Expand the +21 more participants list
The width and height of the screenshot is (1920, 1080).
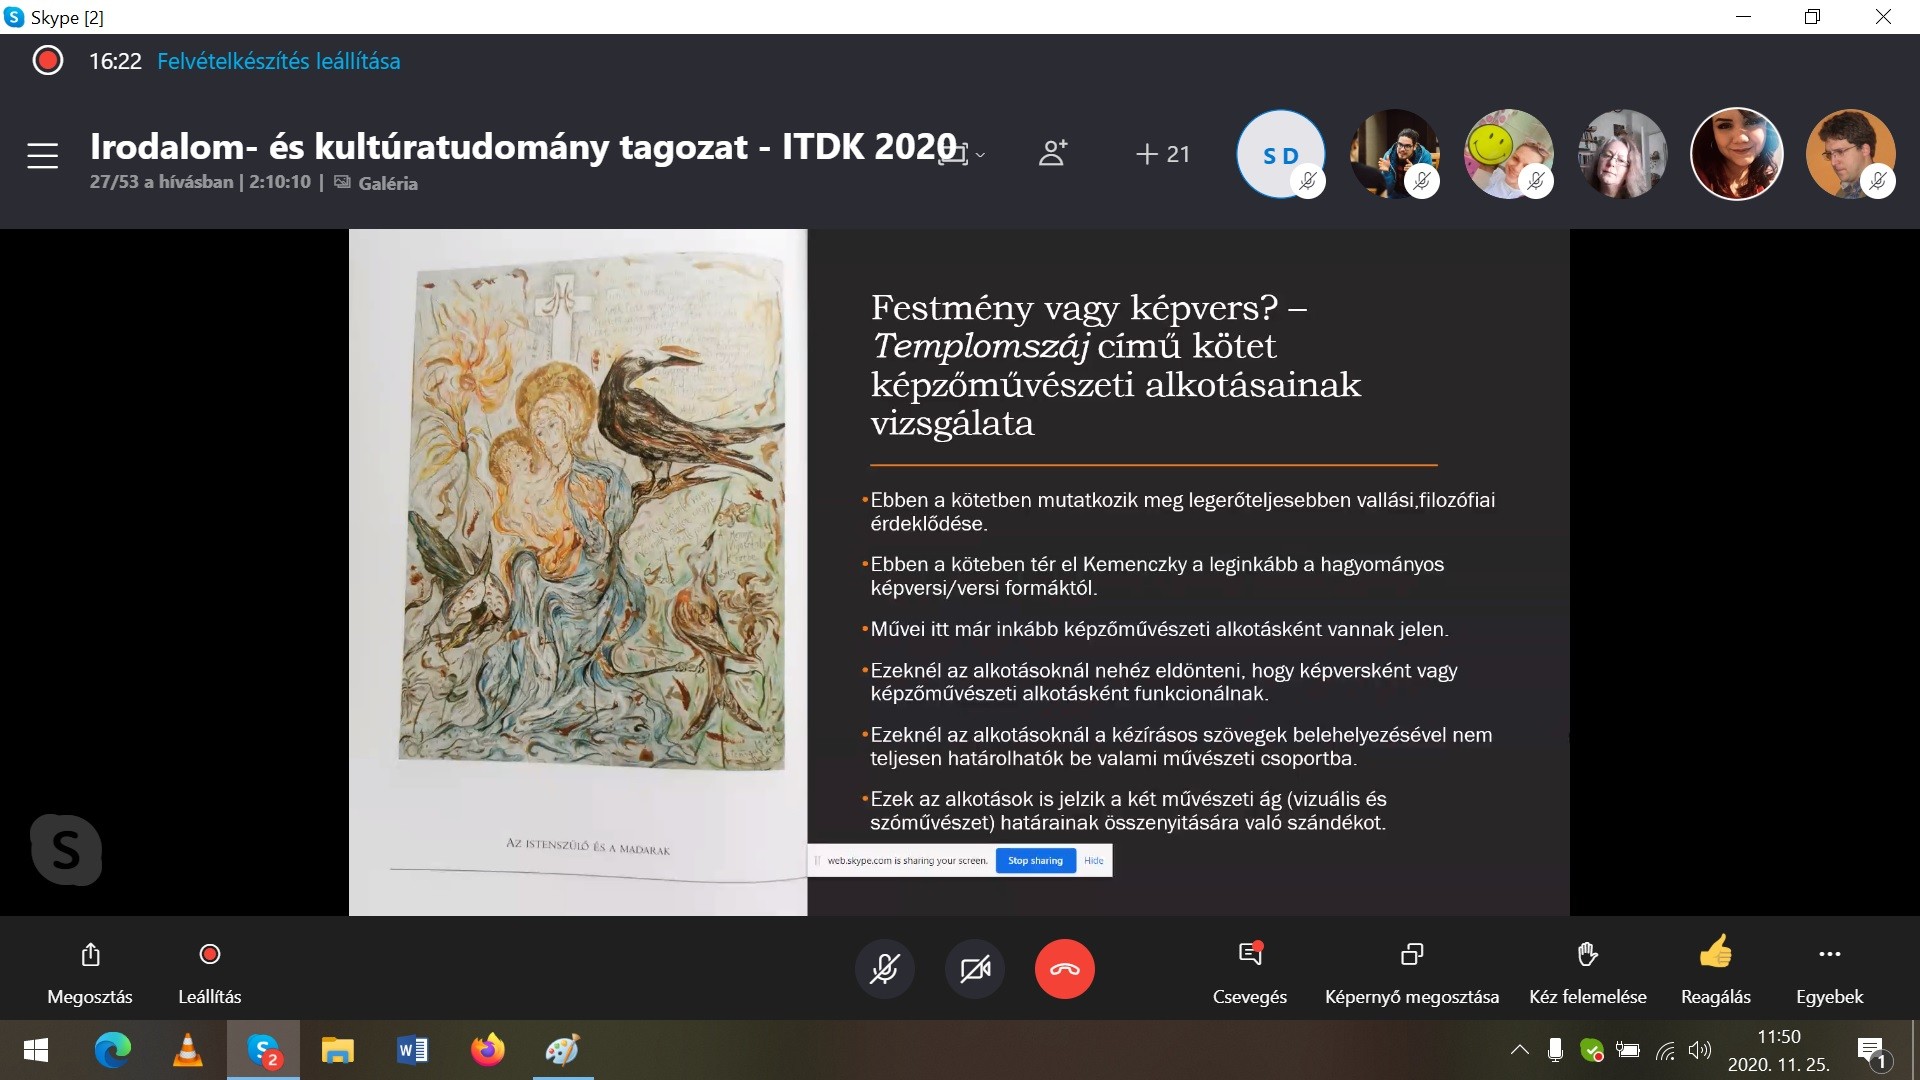1163,154
